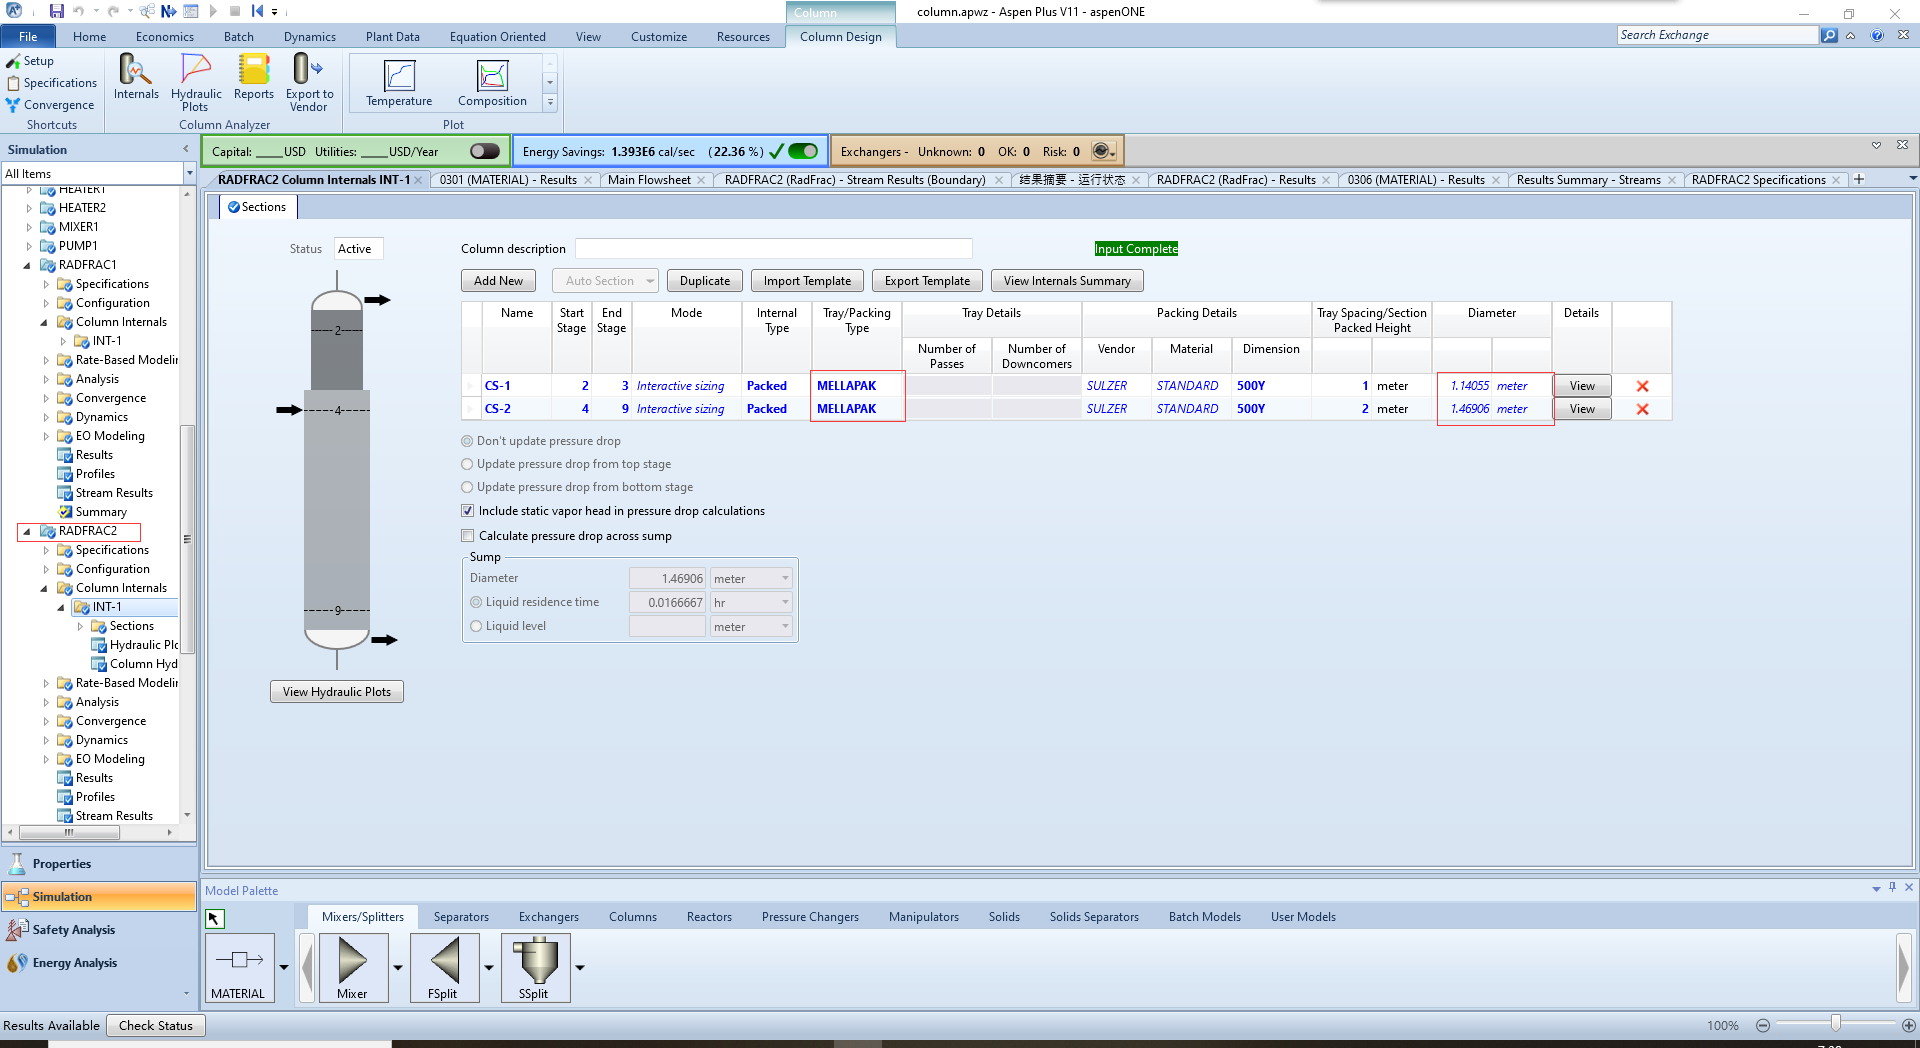
Task: Delete section CS-1 with red X
Action: (x=1642, y=386)
